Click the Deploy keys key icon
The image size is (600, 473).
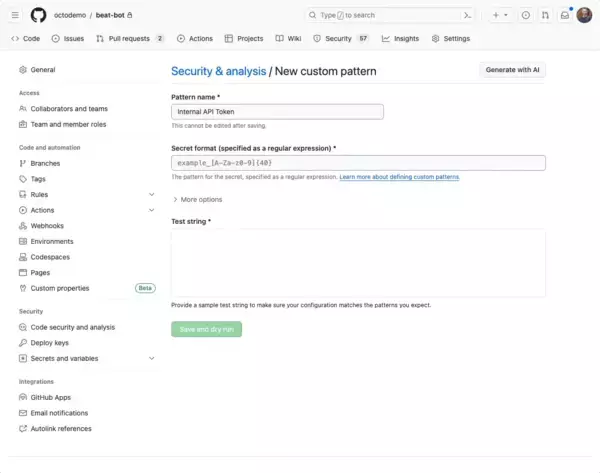pos(23,343)
